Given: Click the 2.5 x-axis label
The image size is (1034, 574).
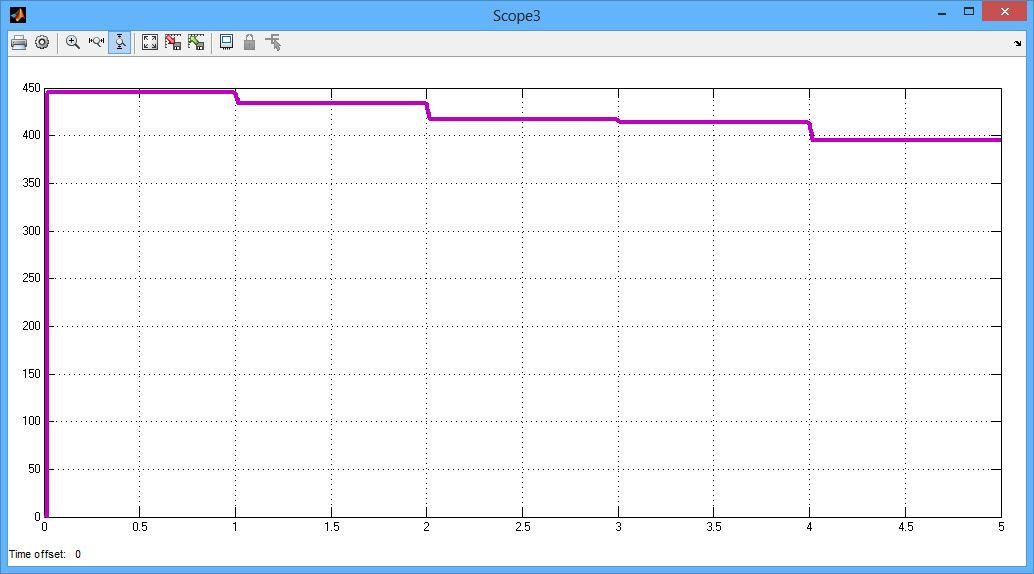Looking at the screenshot, I should pyautogui.click(x=523, y=527).
